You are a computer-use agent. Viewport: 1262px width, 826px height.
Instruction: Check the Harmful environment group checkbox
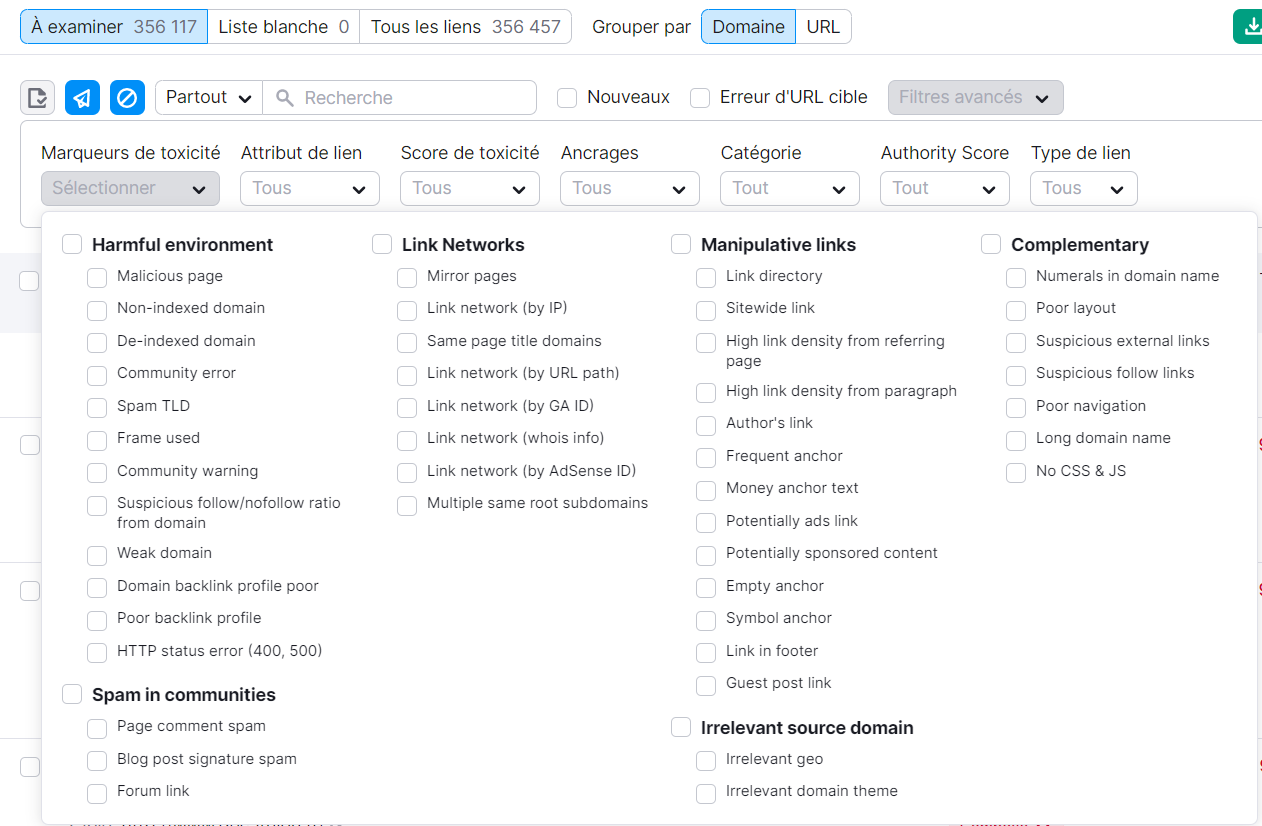[x=71, y=244]
